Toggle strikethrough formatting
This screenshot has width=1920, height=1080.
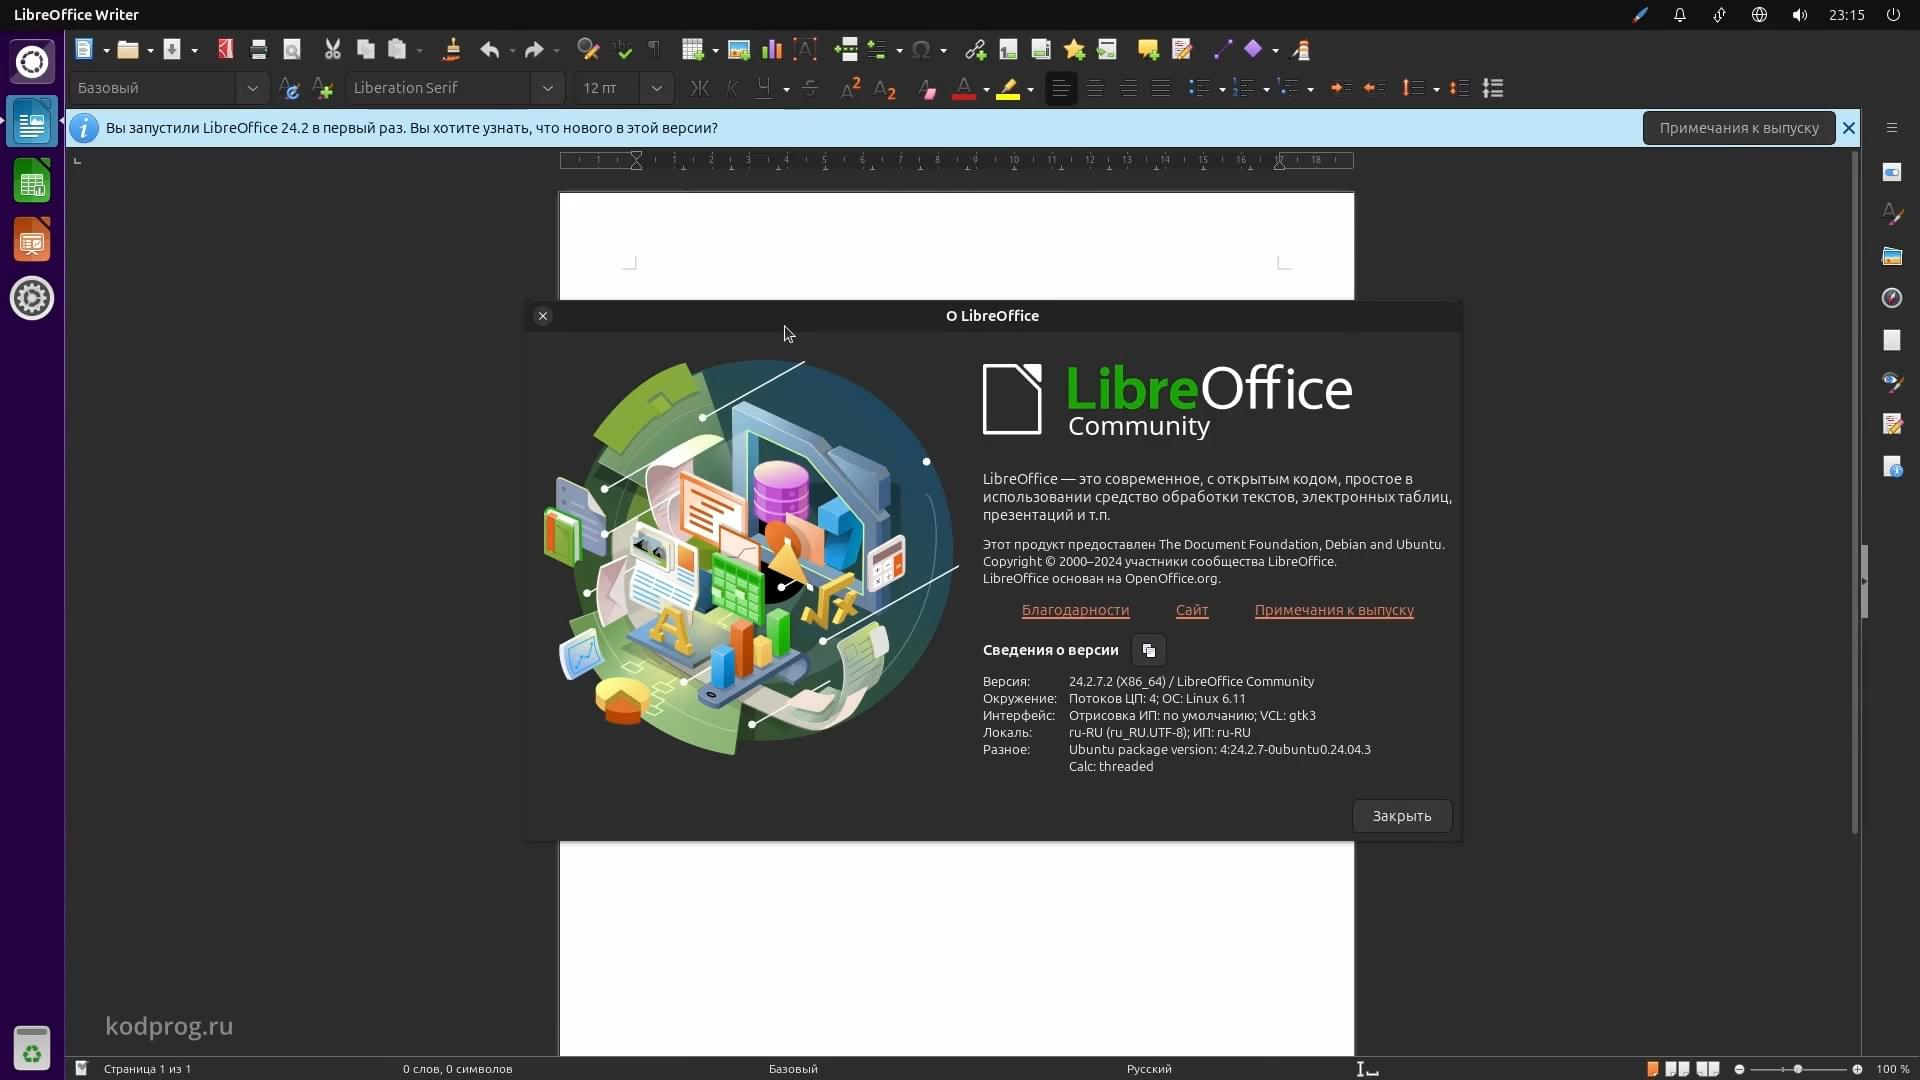[x=810, y=88]
